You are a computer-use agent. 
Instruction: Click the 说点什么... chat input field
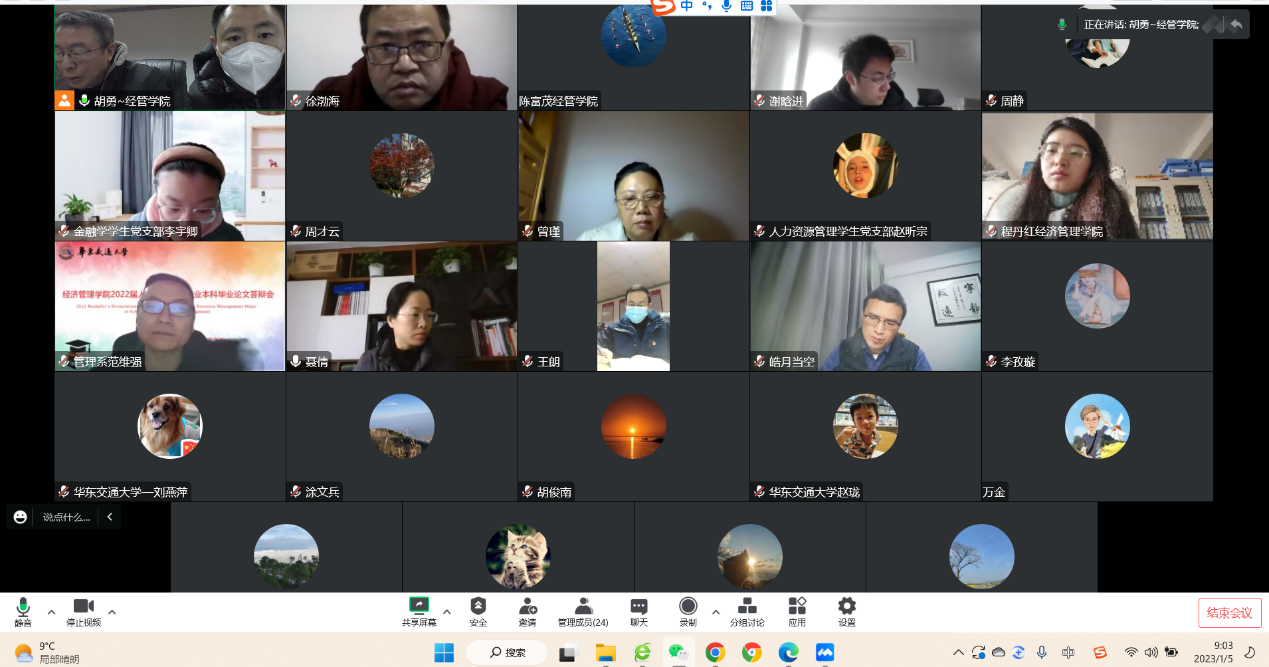click(66, 517)
